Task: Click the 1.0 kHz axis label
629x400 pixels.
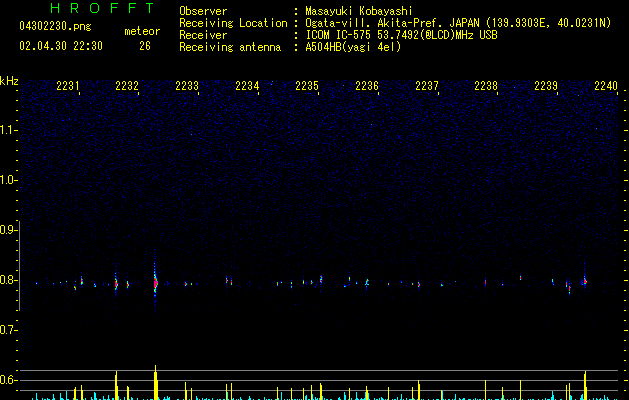Action: pos(8,180)
